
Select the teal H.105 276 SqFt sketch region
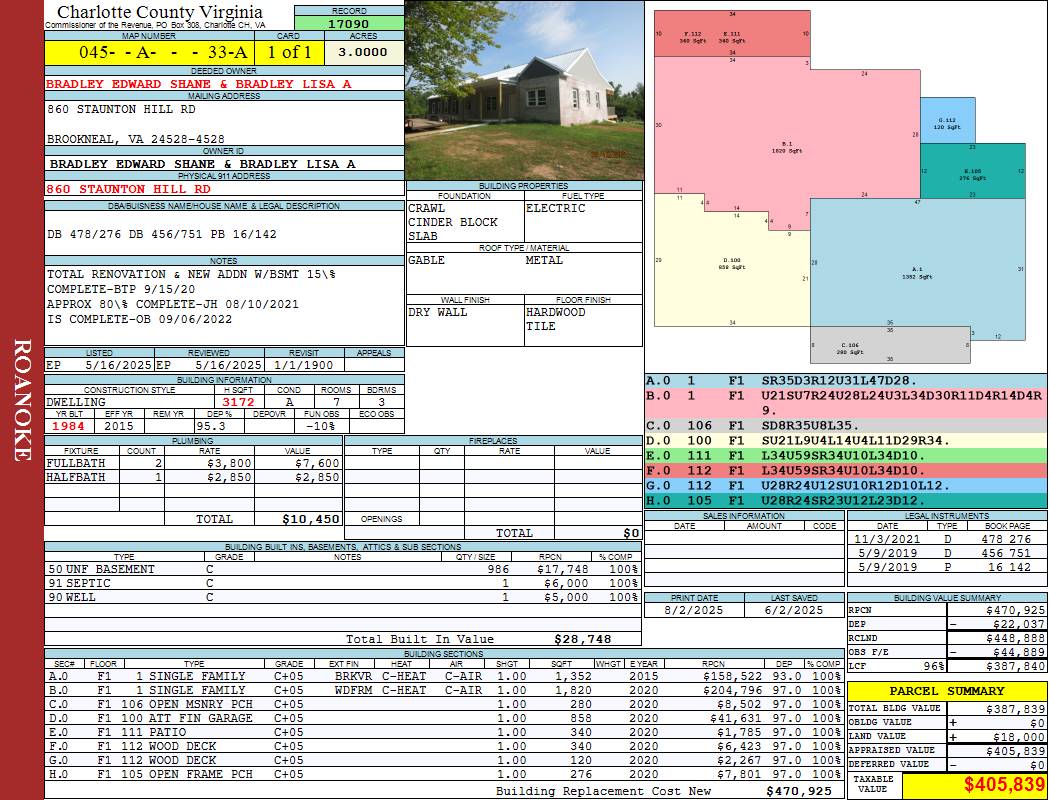pos(971,172)
